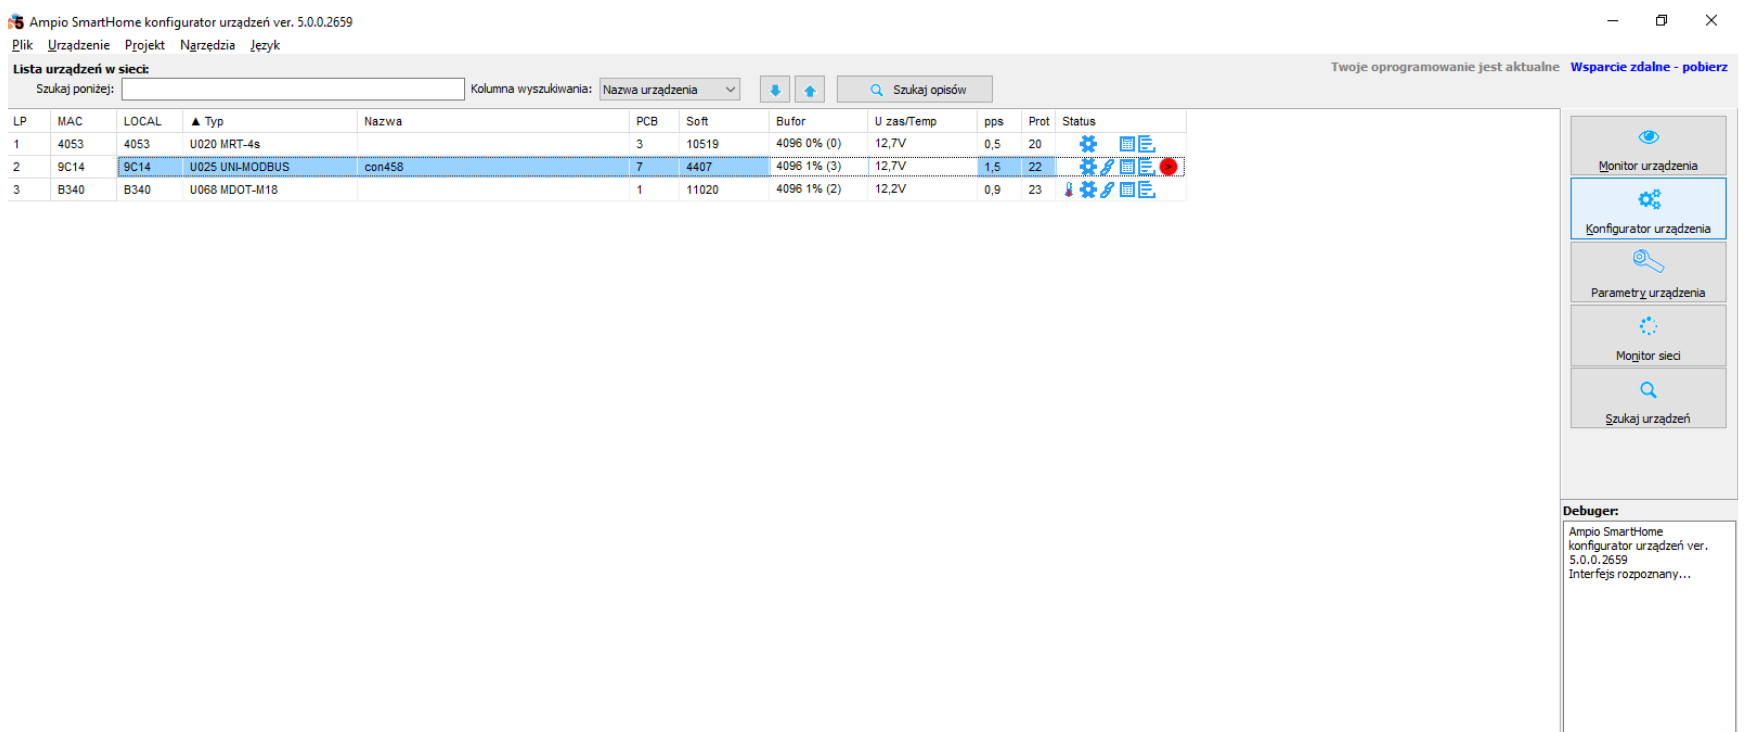Click inside the Debuger log box
1746x732 pixels.
pos(1649,627)
